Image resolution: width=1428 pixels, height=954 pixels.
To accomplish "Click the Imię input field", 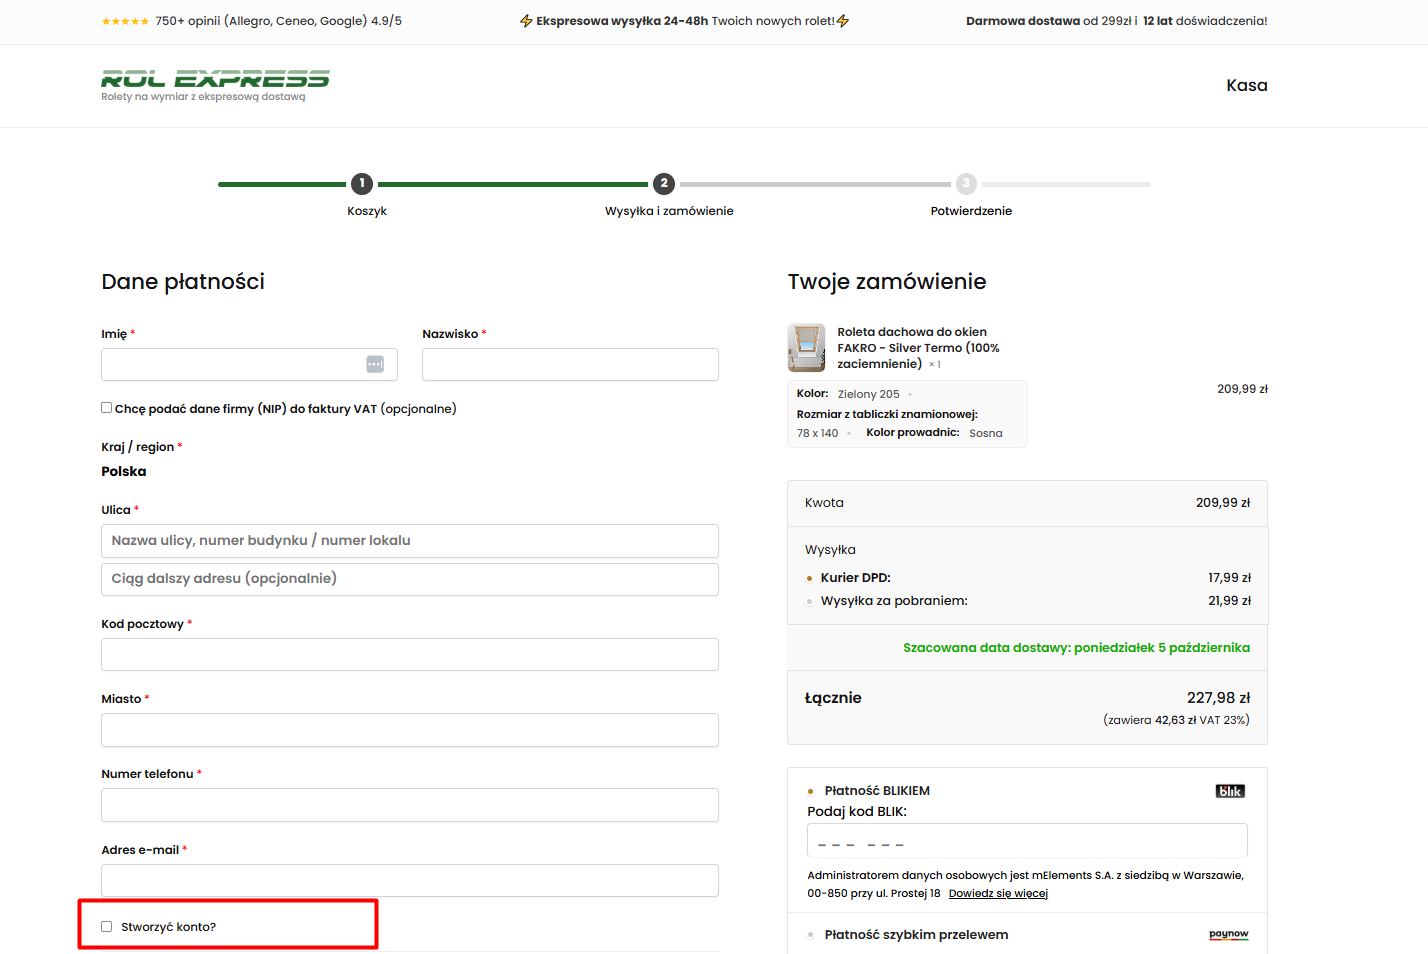I will coord(249,365).
